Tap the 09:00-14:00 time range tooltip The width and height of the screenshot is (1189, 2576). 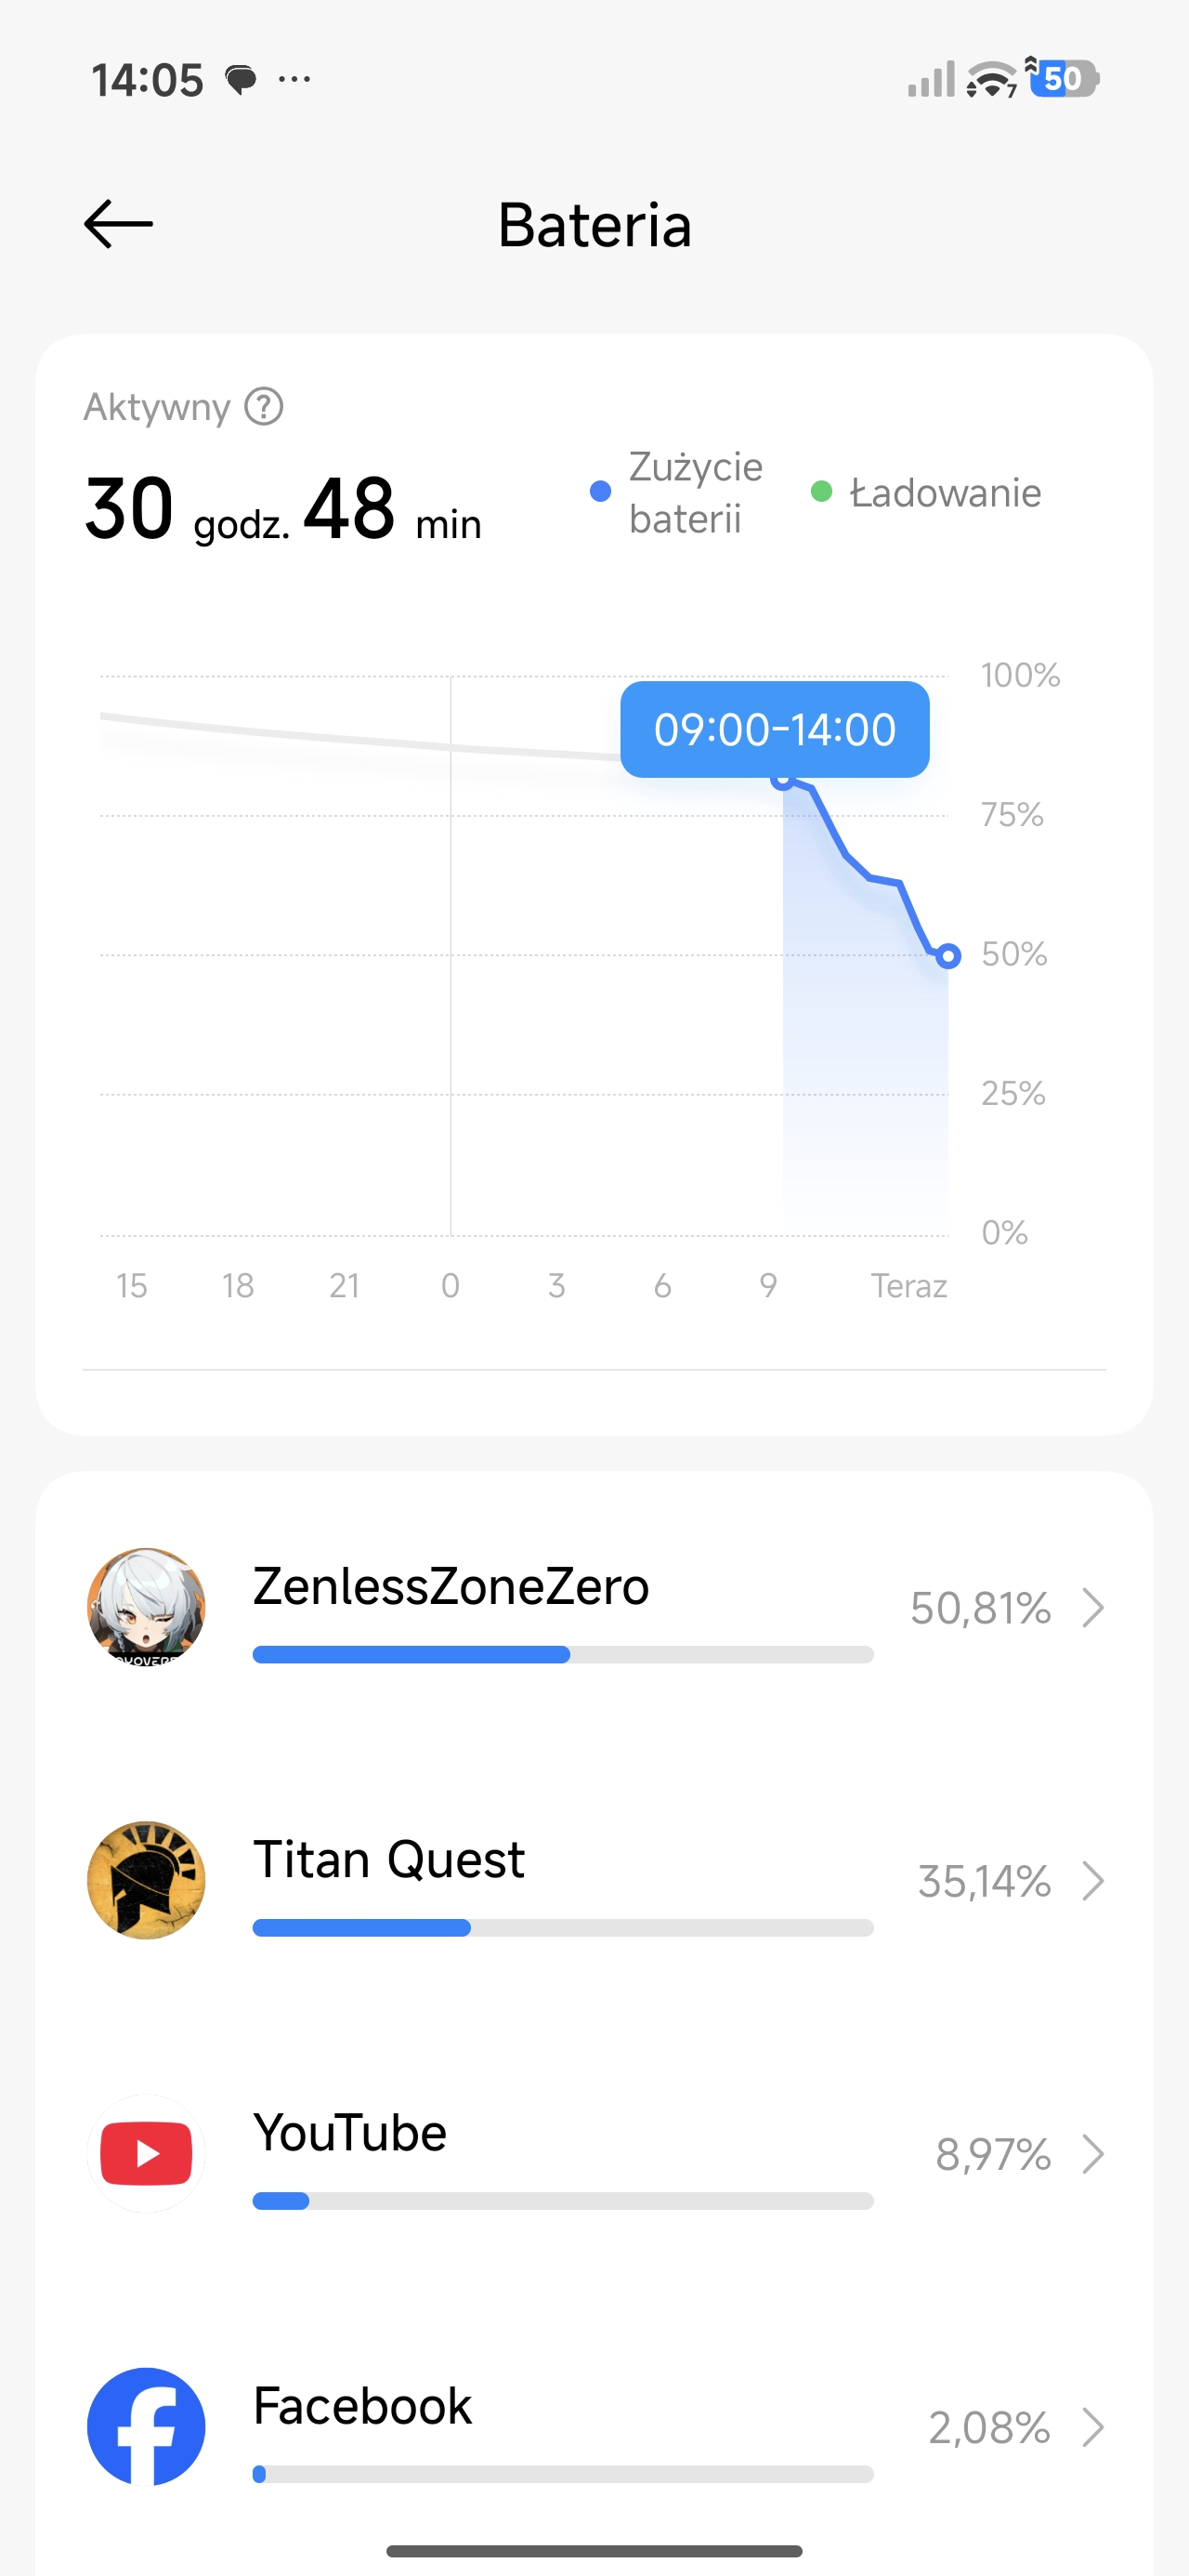pos(774,729)
